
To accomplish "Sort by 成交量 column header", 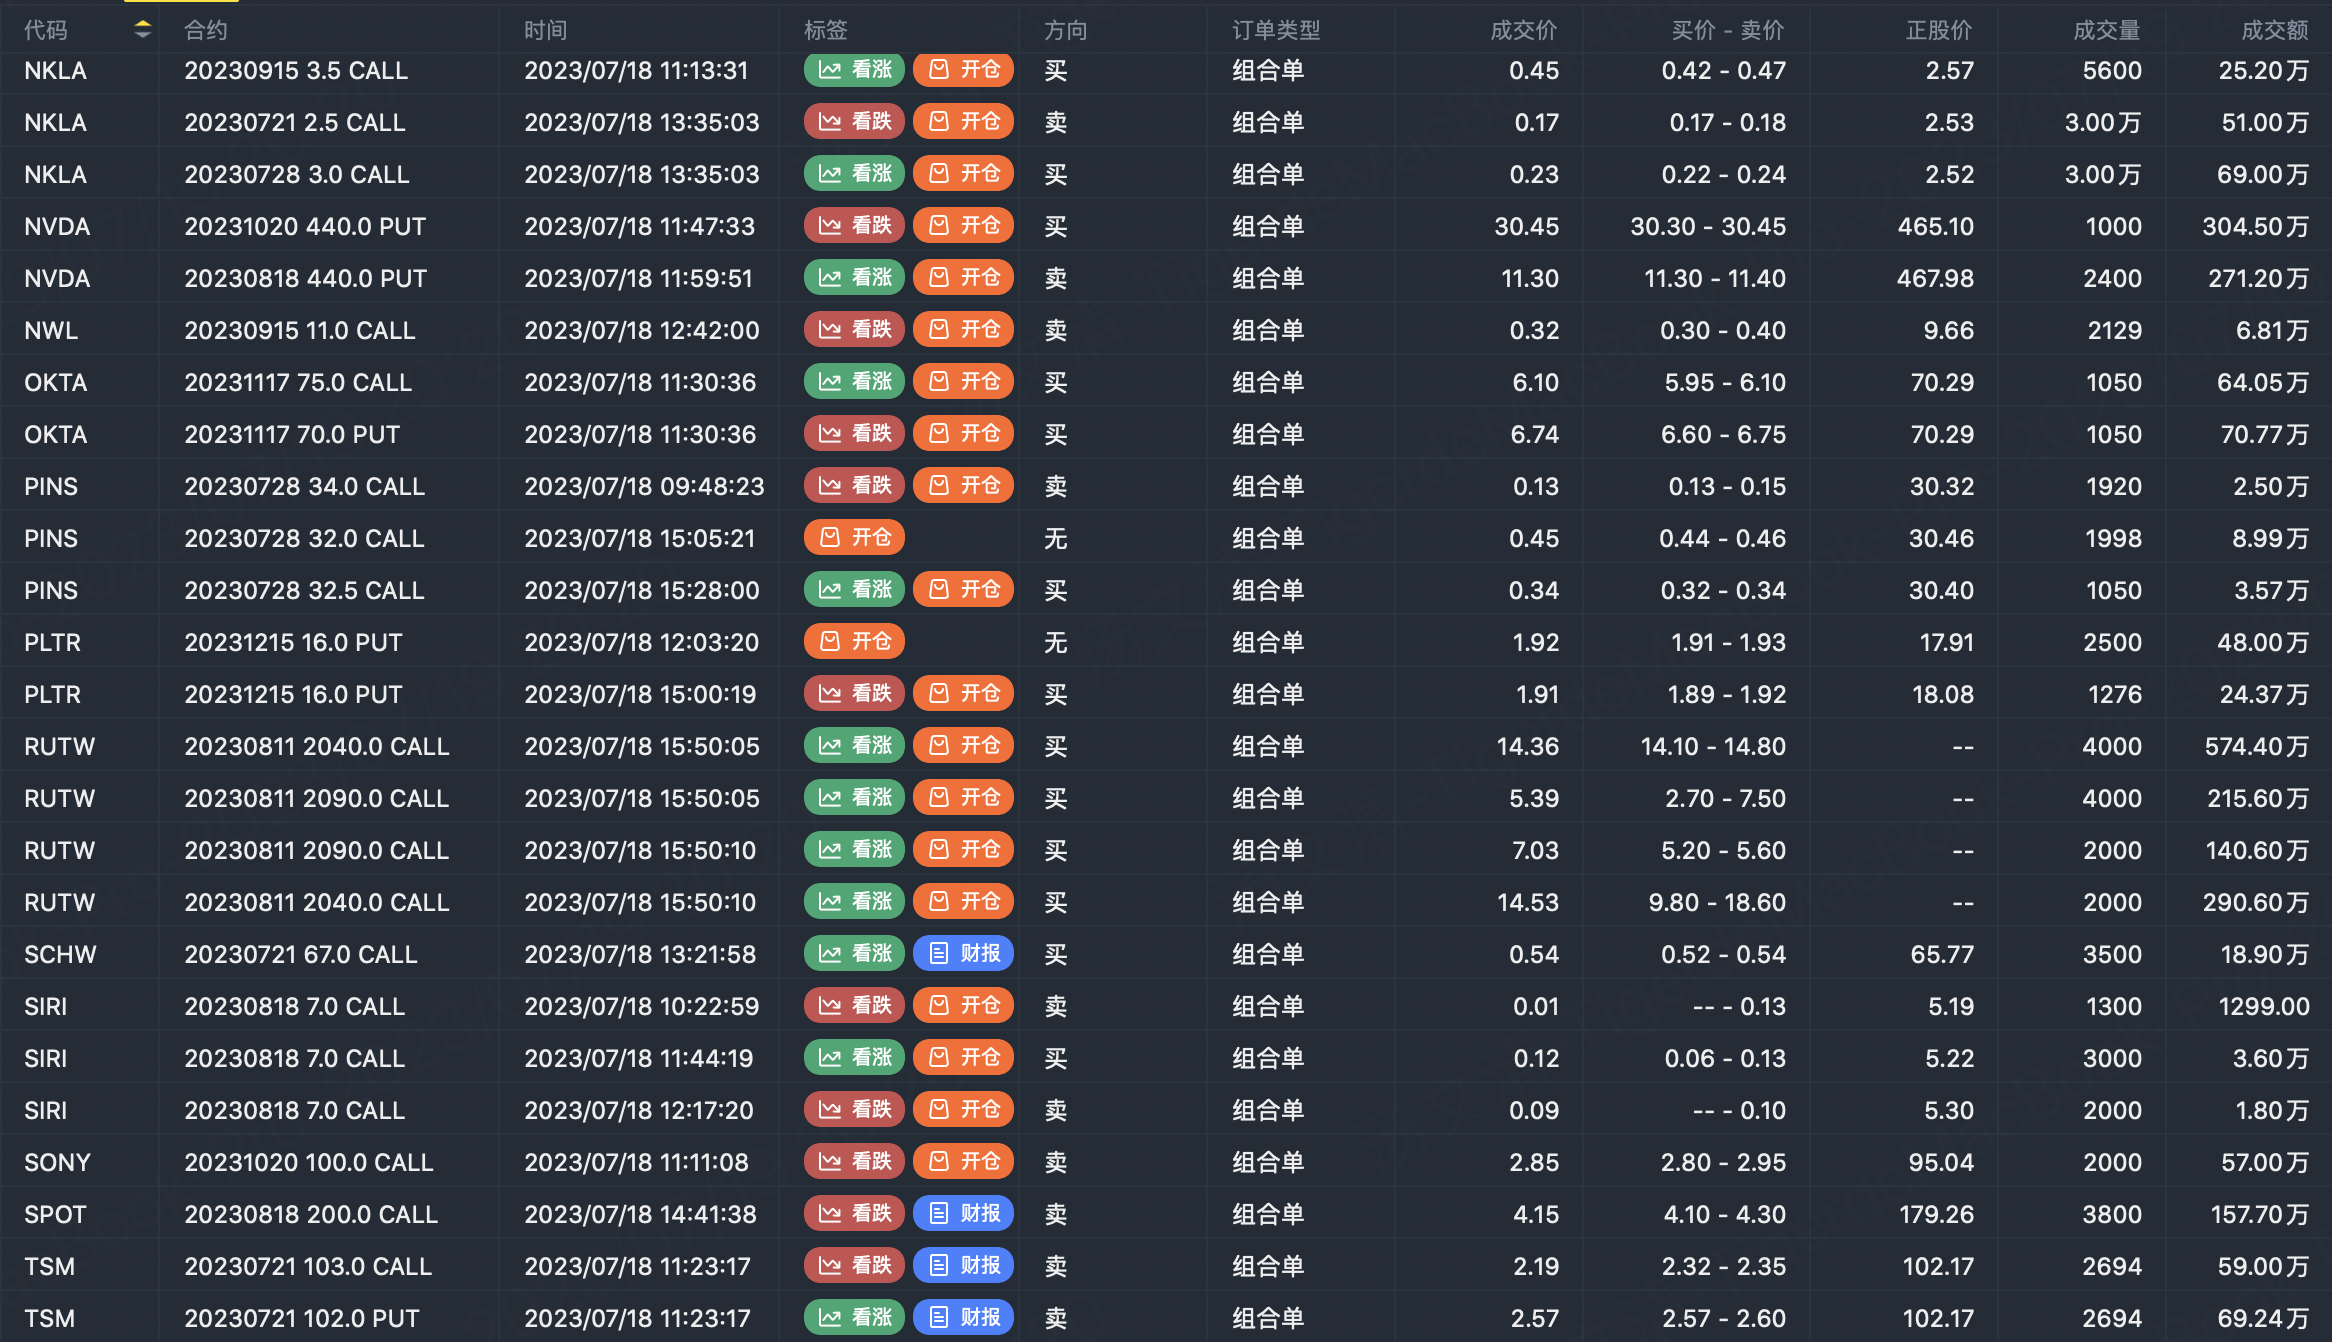I will pyautogui.click(x=2106, y=31).
